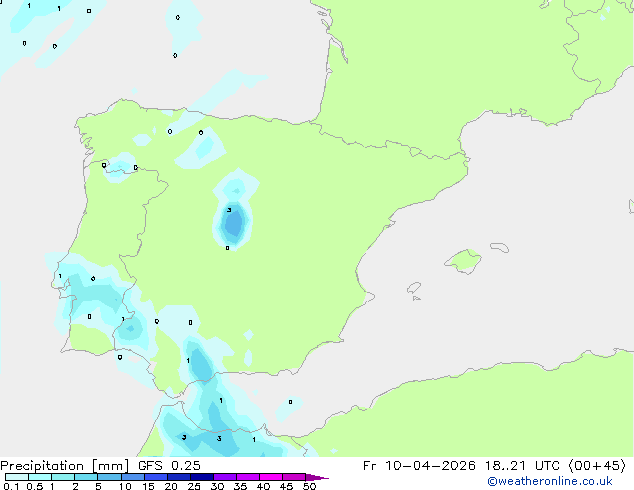The width and height of the screenshot is (634, 490).
Task: Click Mallorca island on the map
Action: (x=463, y=262)
